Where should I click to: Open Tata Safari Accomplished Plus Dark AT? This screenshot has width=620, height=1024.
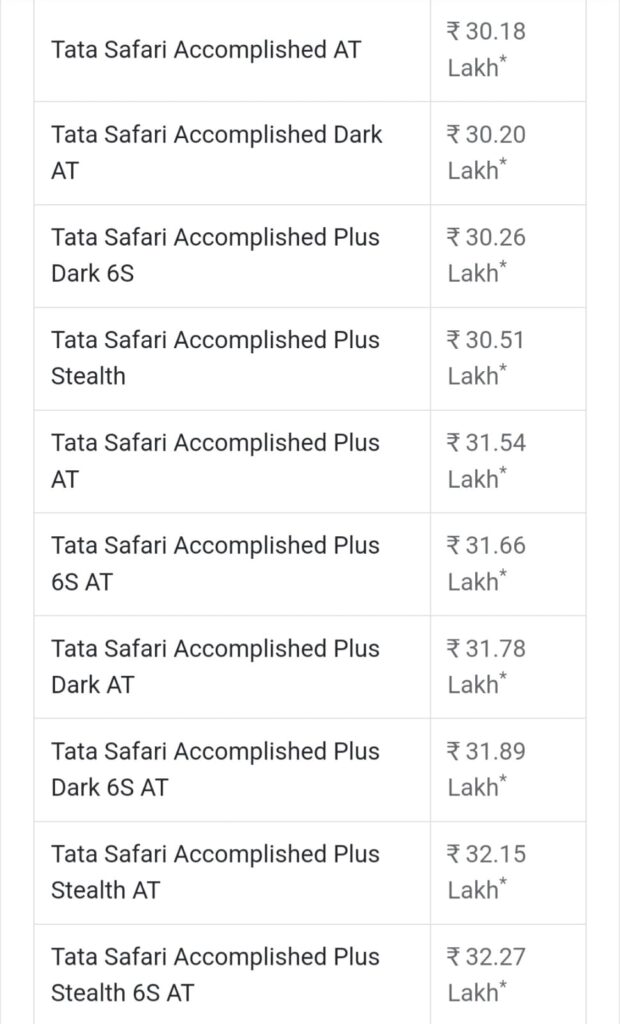click(215, 666)
